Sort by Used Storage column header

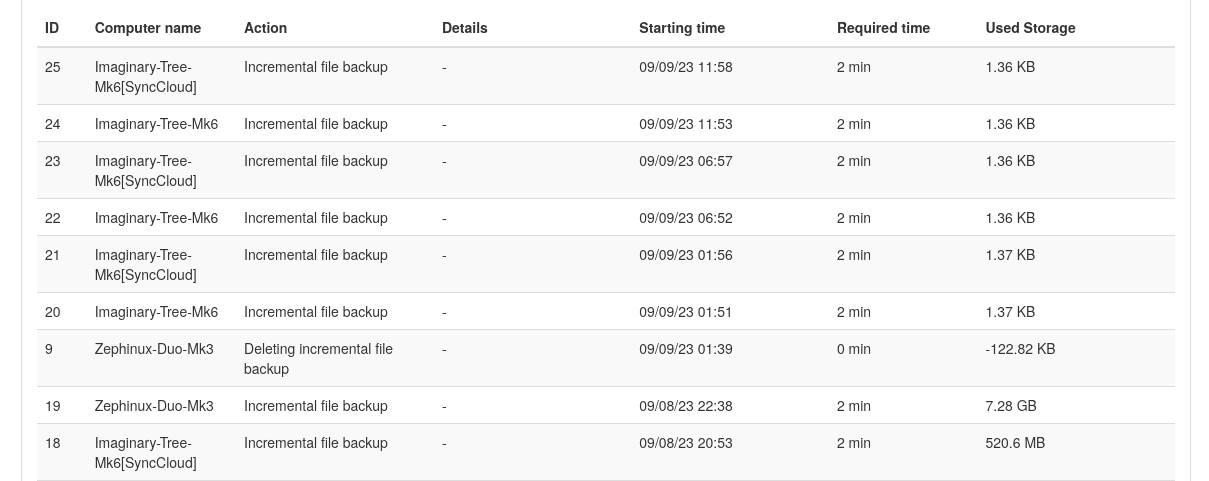point(1030,28)
